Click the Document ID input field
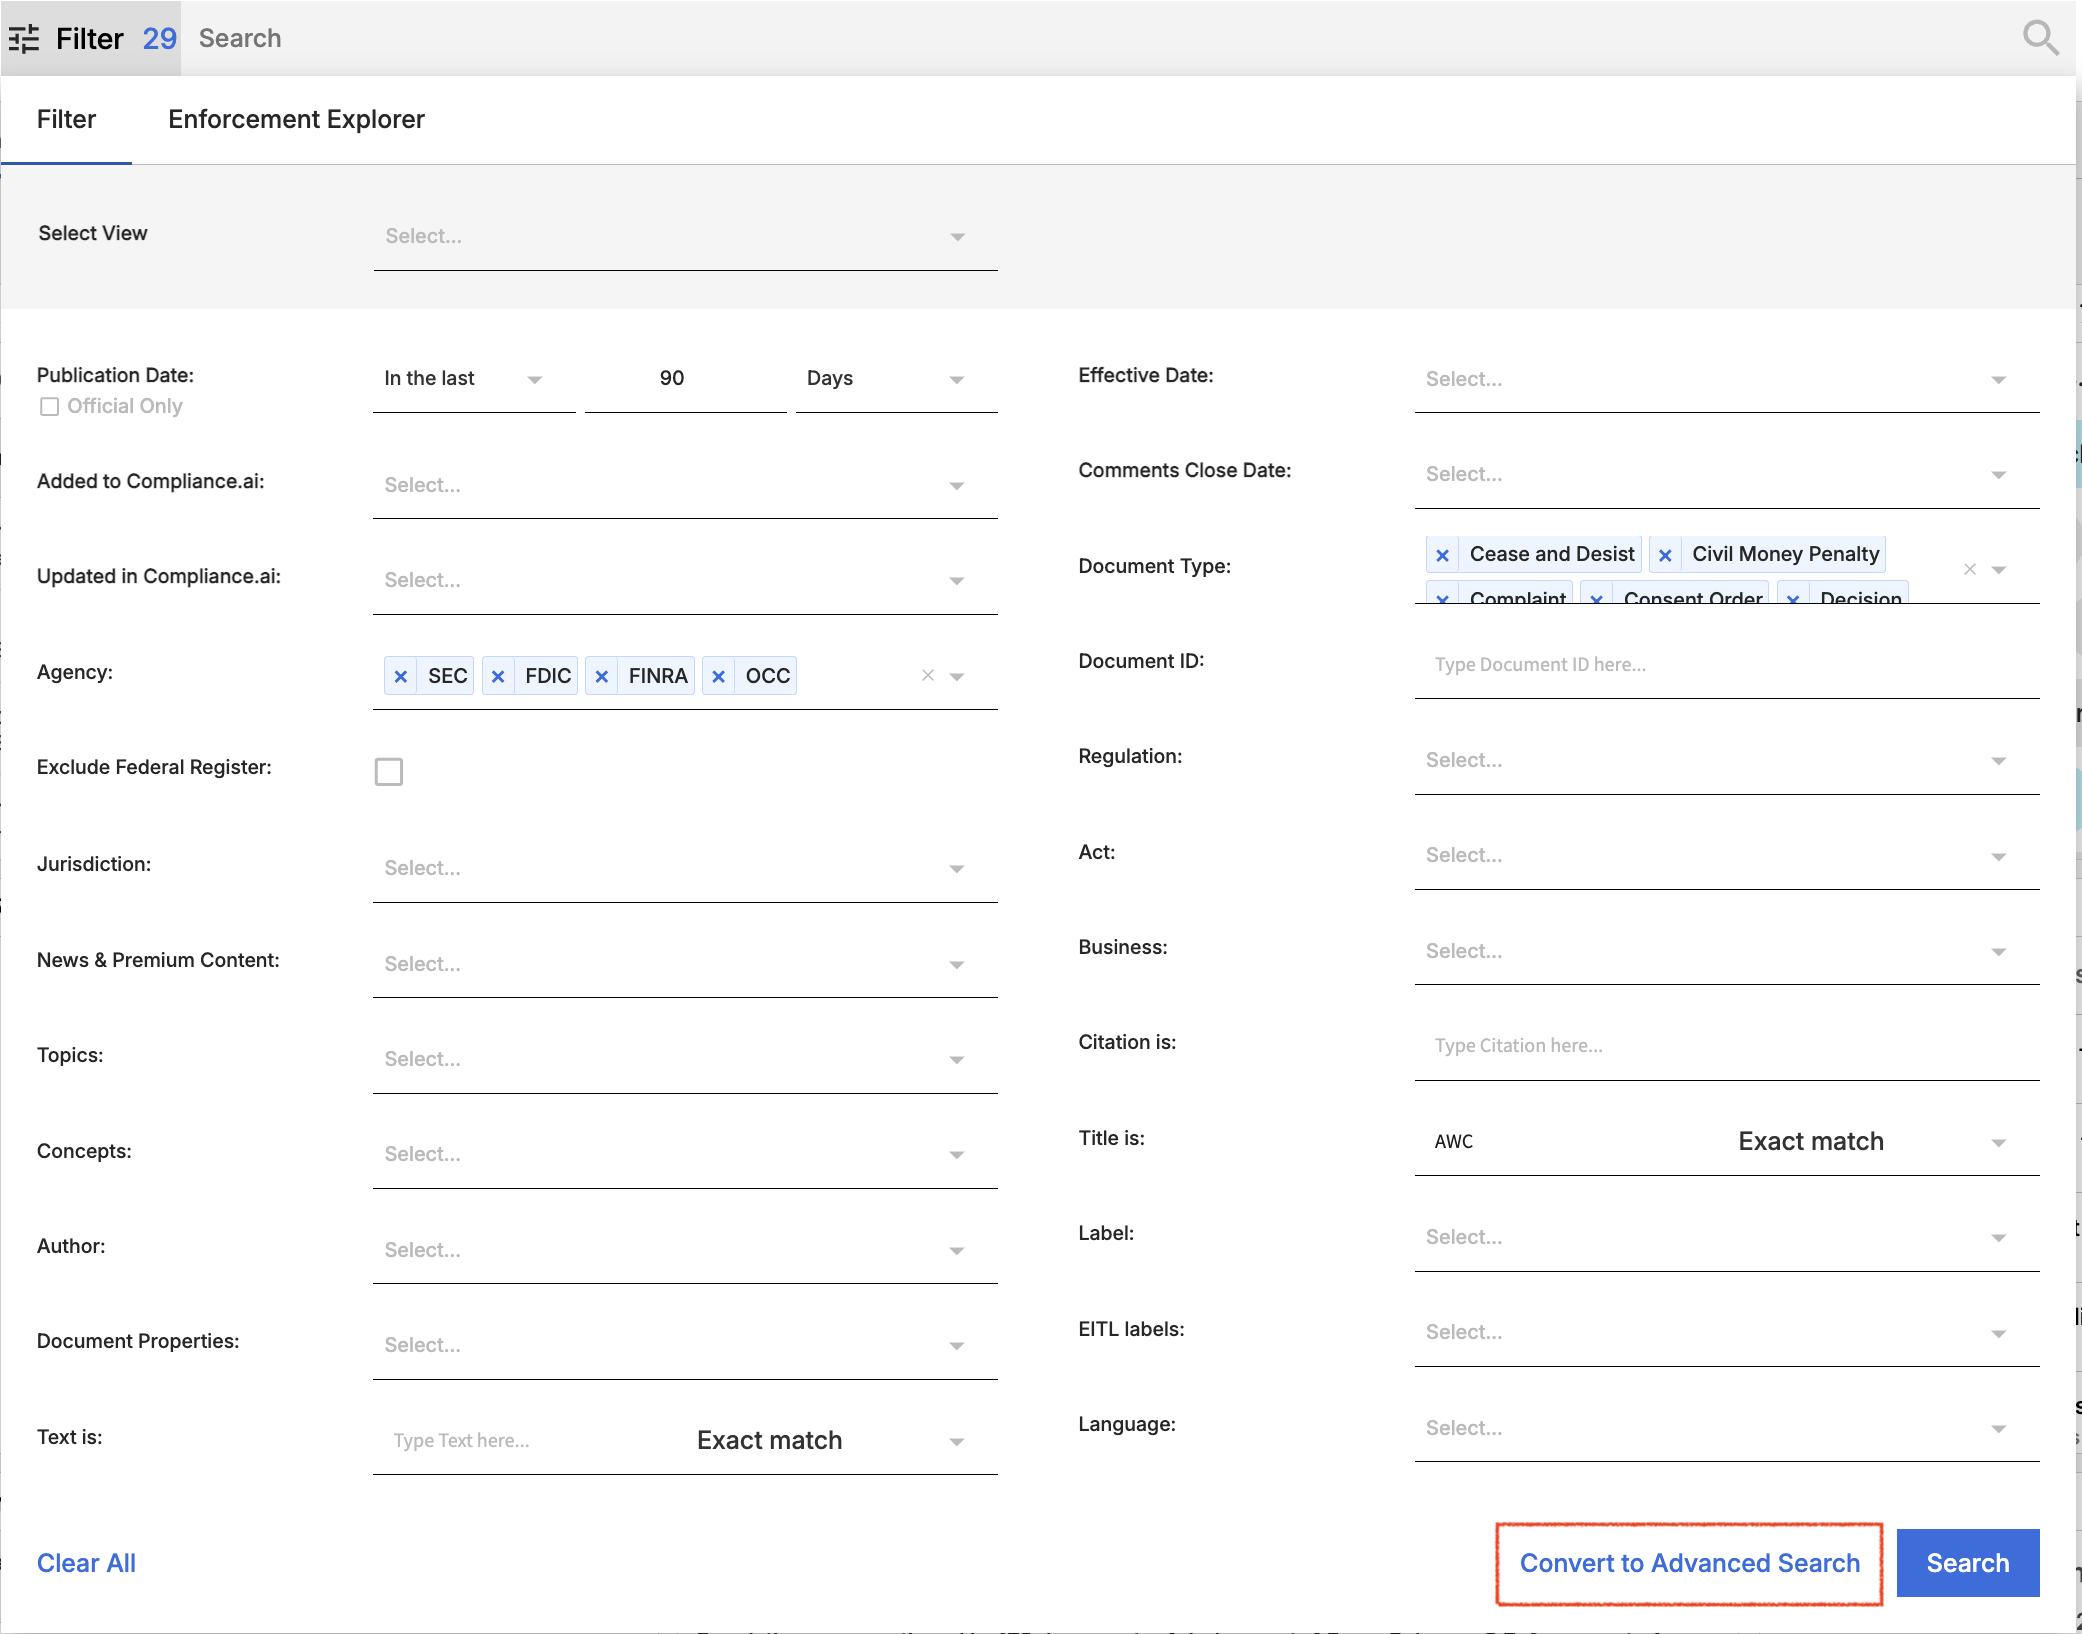Screen dimensions: 2082x1634 coord(1726,665)
